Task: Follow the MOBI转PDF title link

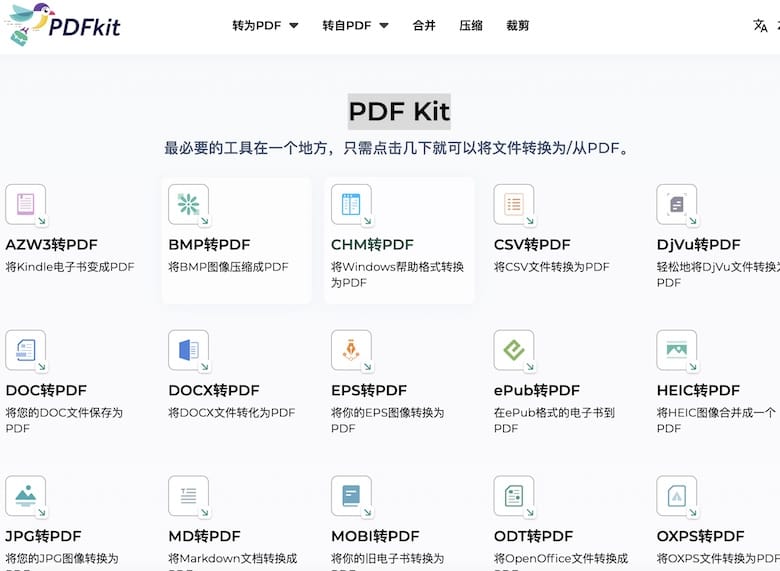Action: click(375, 536)
